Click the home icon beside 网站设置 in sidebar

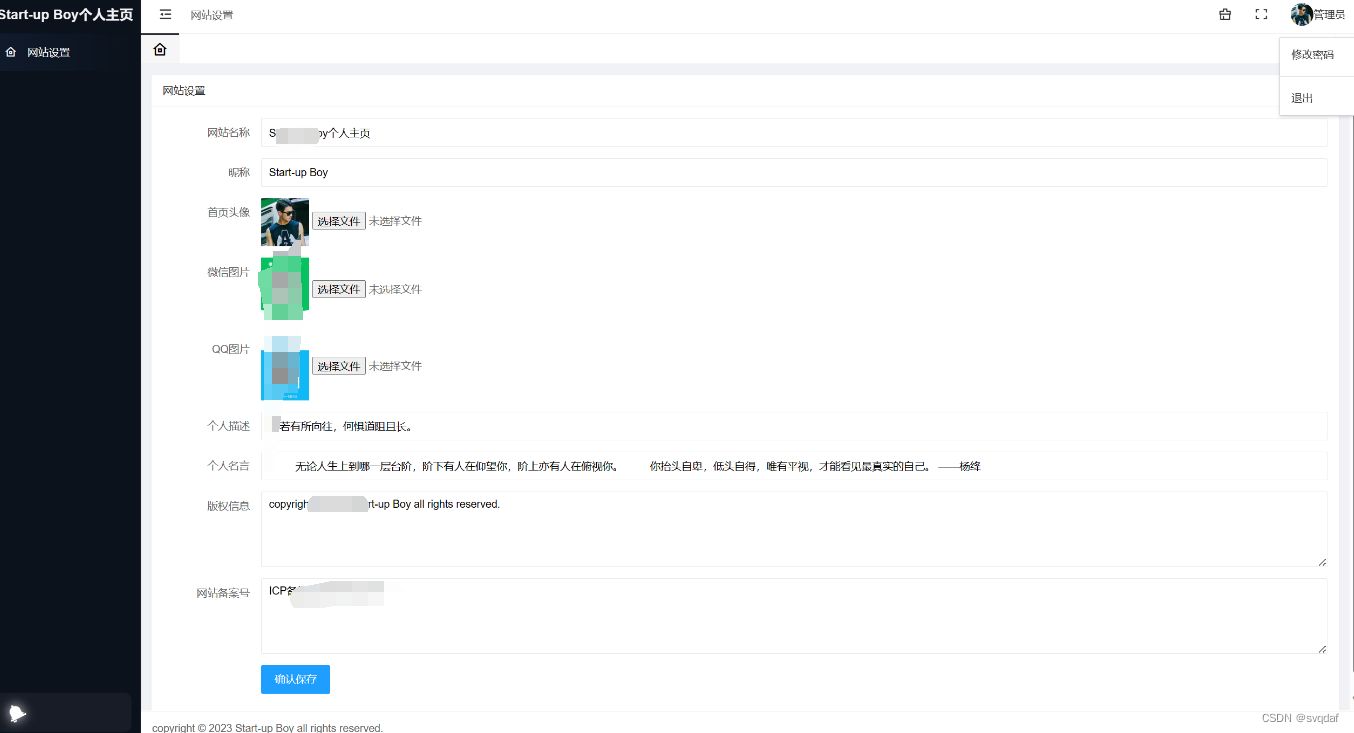tap(12, 51)
